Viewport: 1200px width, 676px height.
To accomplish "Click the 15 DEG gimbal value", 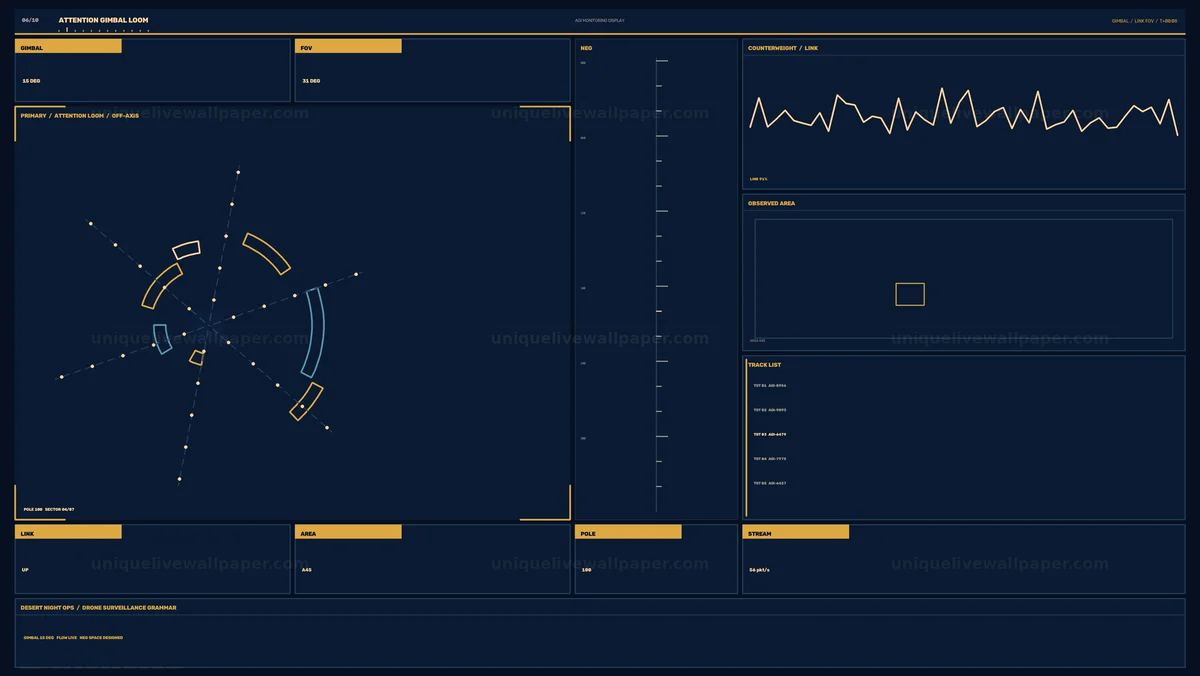I will tap(31, 81).
